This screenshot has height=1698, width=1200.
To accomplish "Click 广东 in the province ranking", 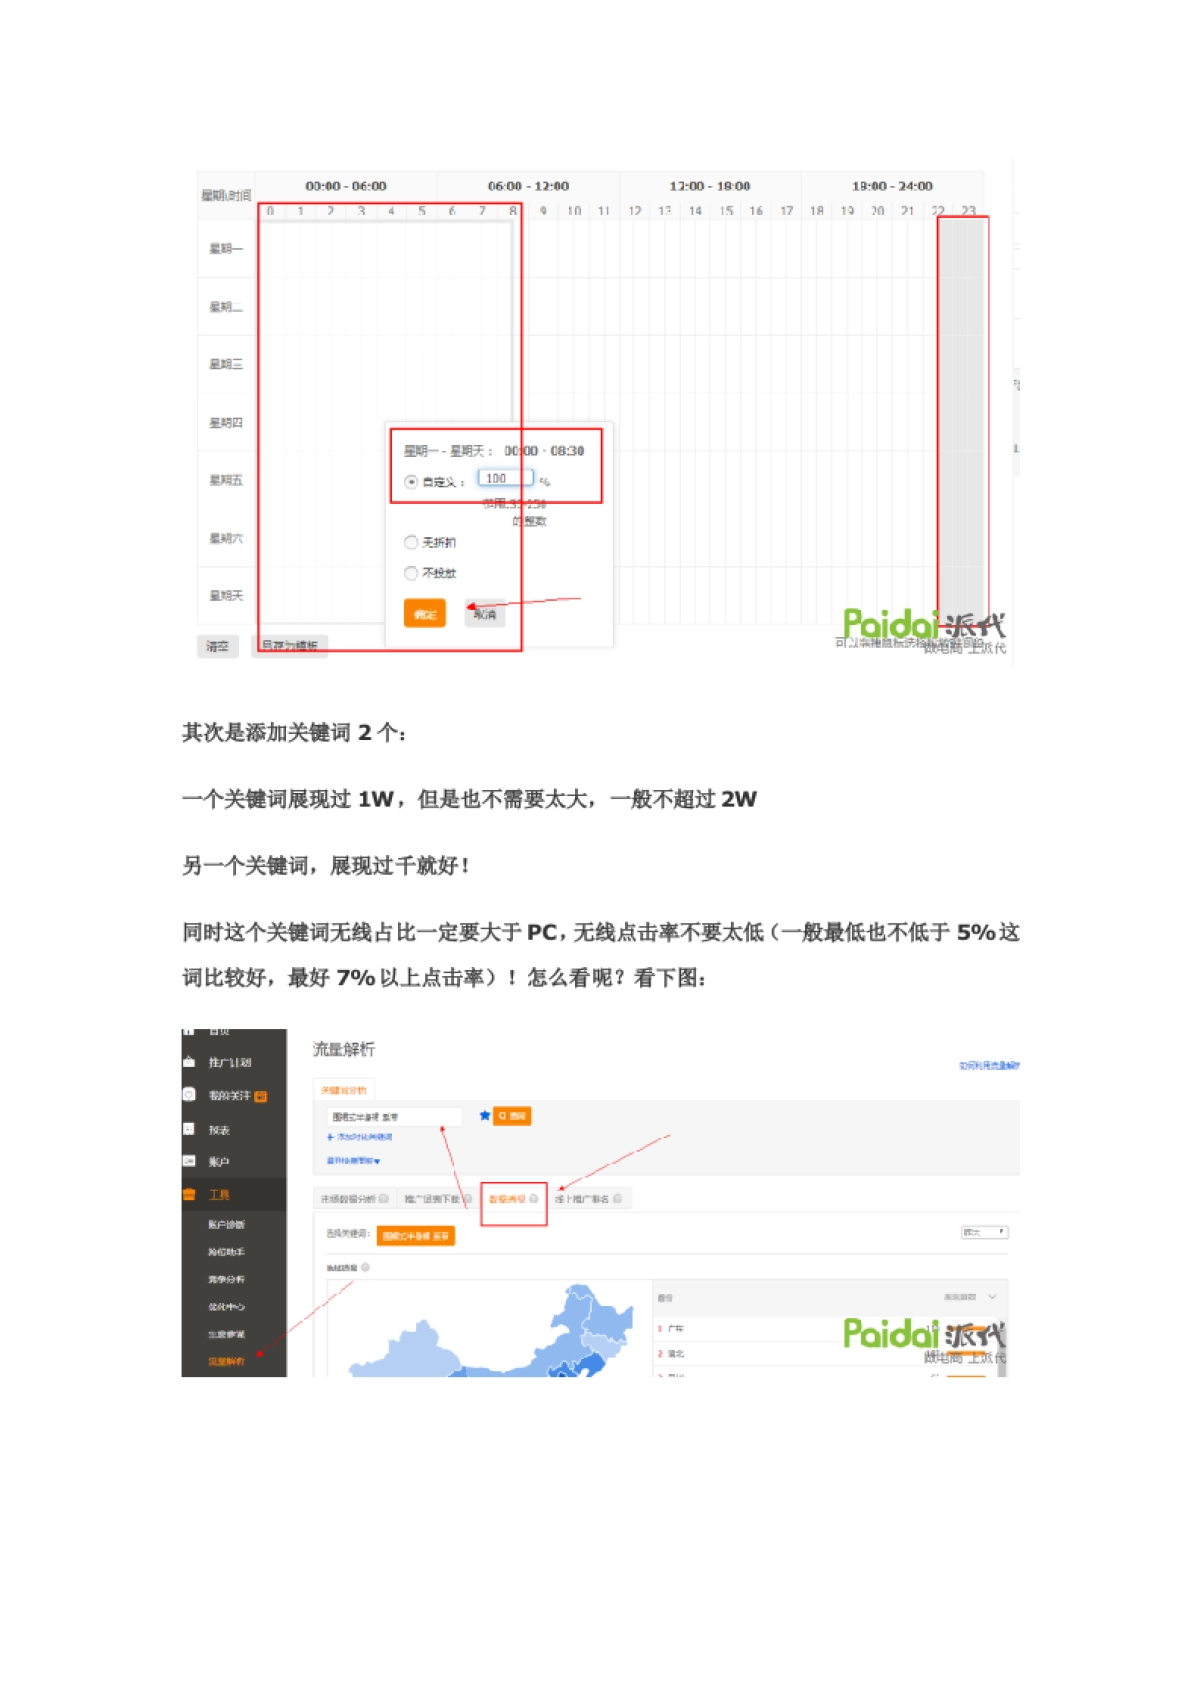I will (677, 1329).
